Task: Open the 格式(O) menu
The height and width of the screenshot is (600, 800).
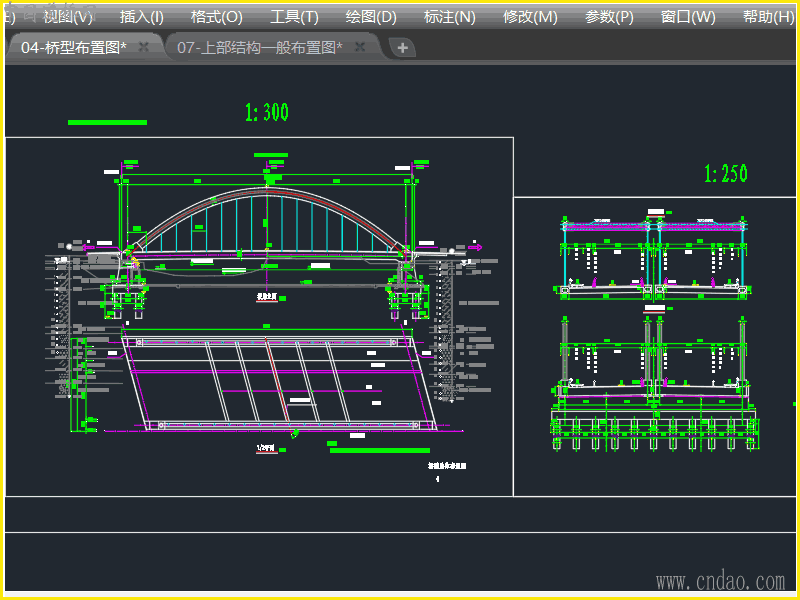Action: click(x=216, y=17)
